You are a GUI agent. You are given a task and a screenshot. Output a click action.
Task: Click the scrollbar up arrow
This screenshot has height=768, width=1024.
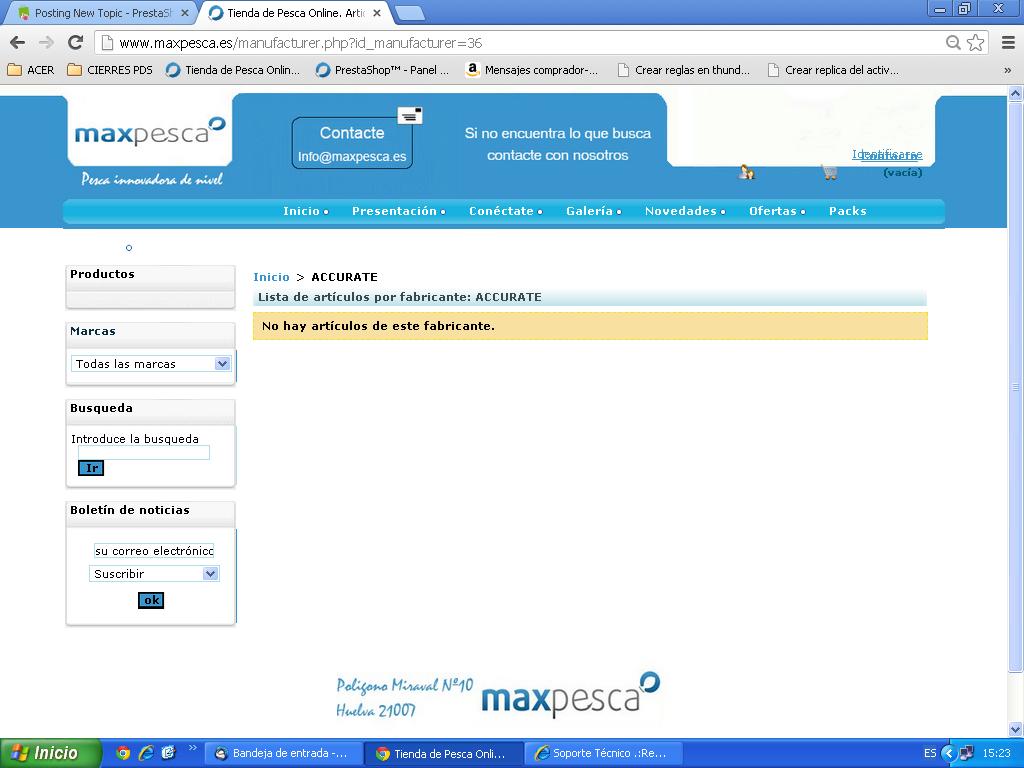coord(1016,93)
